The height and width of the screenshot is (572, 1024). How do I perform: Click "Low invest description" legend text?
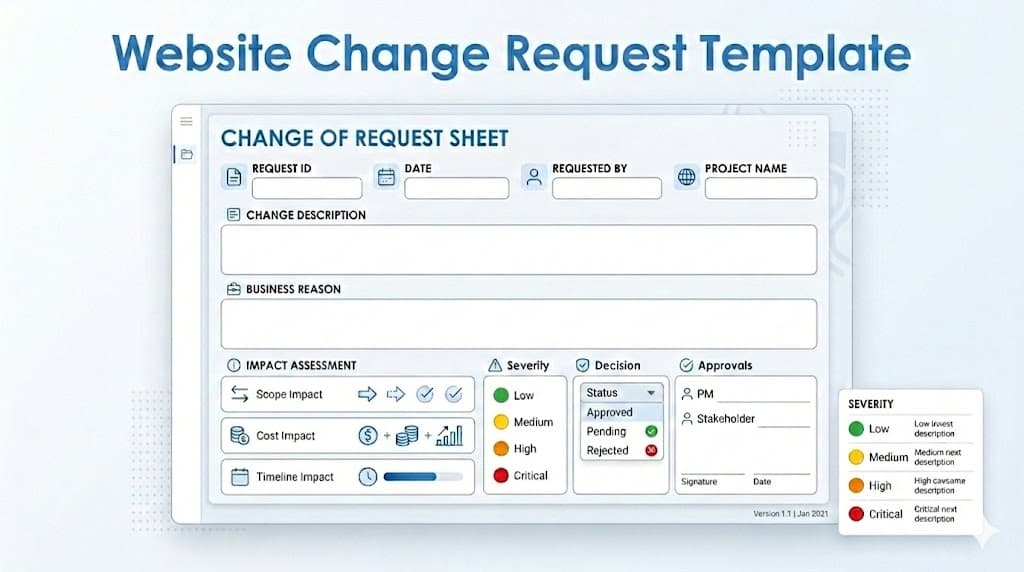(934, 428)
